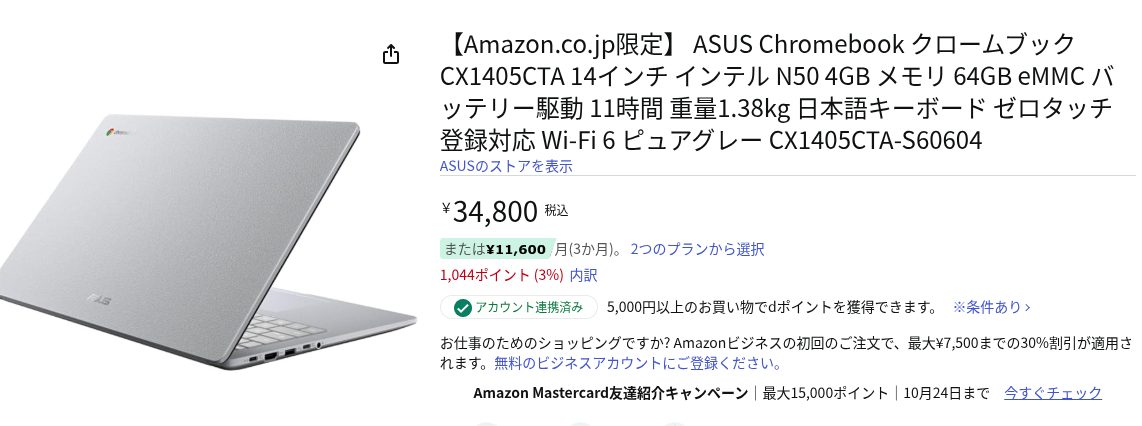1142x426 pixels.
Task: Expand the ※条件あり conditions link
Action: (x=991, y=307)
